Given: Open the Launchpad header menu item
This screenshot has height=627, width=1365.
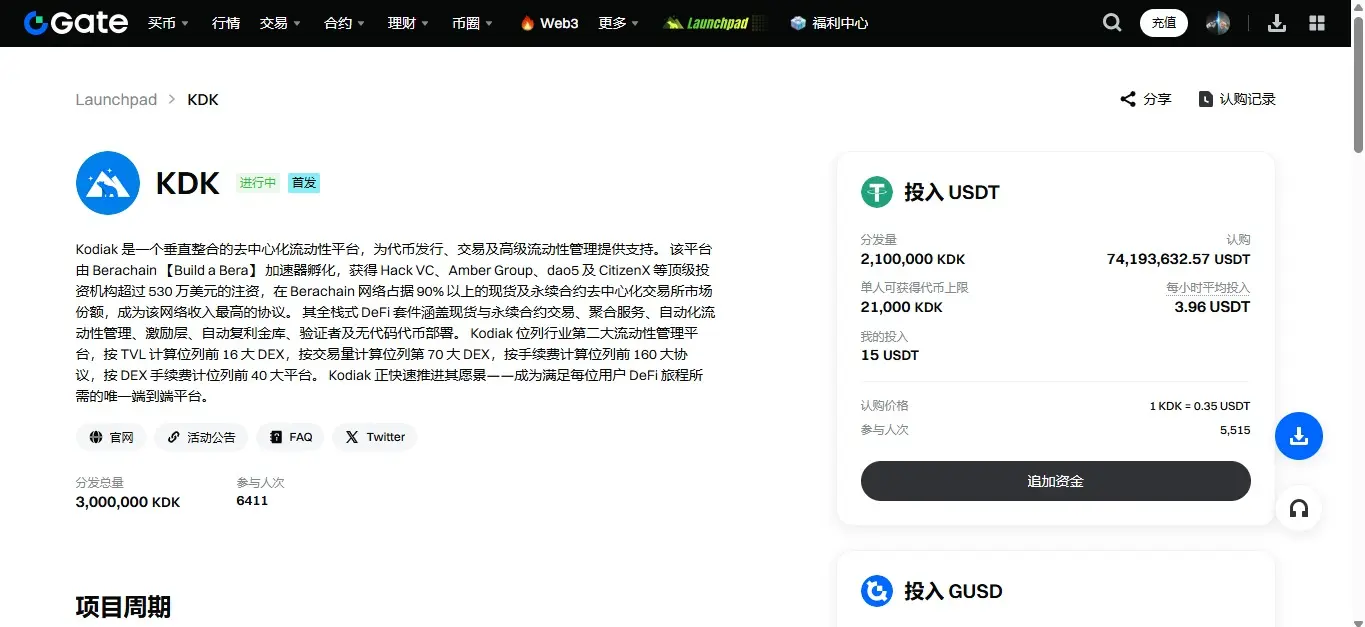Looking at the screenshot, I should [x=716, y=22].
